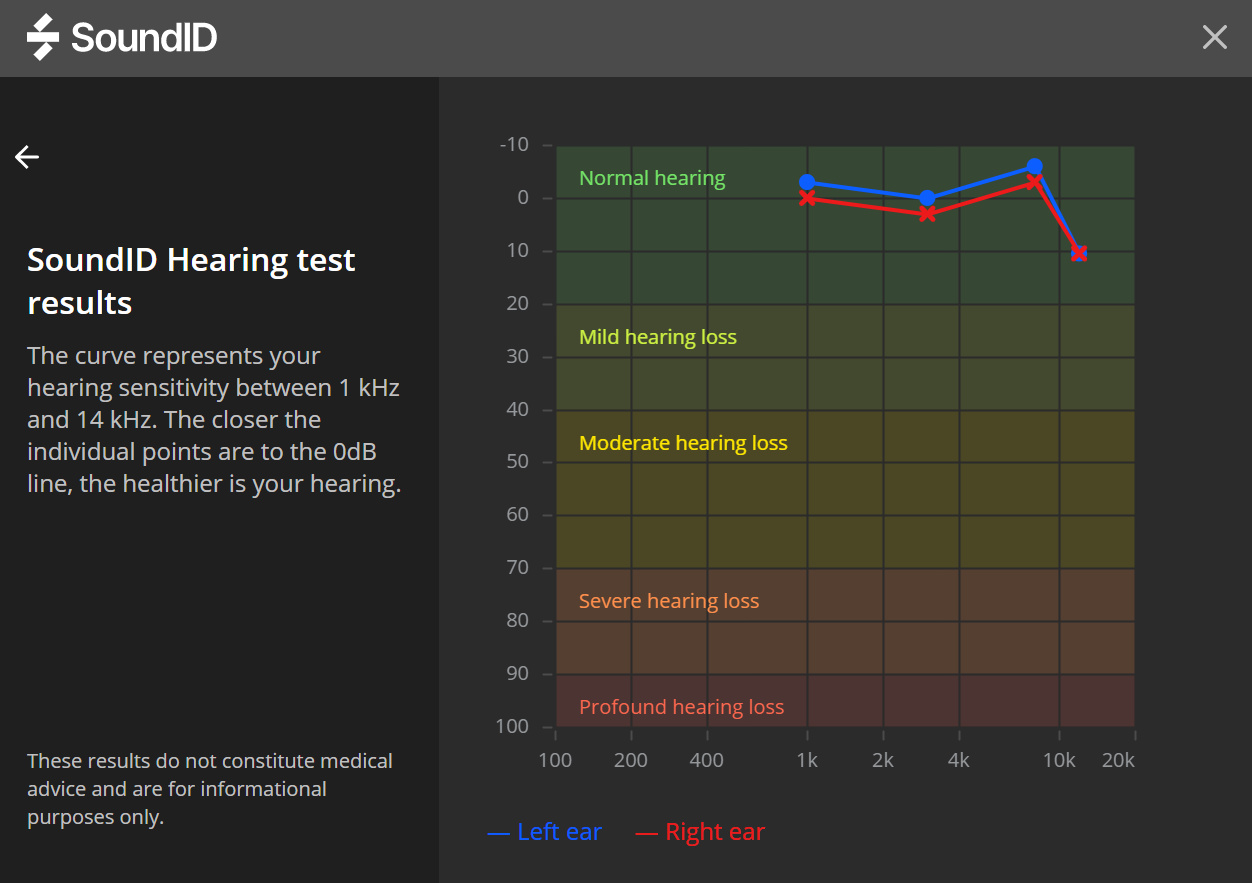Click the SoundID title text
The height and width of the screenshot is (883, 1252).
(x=144, y=38)
